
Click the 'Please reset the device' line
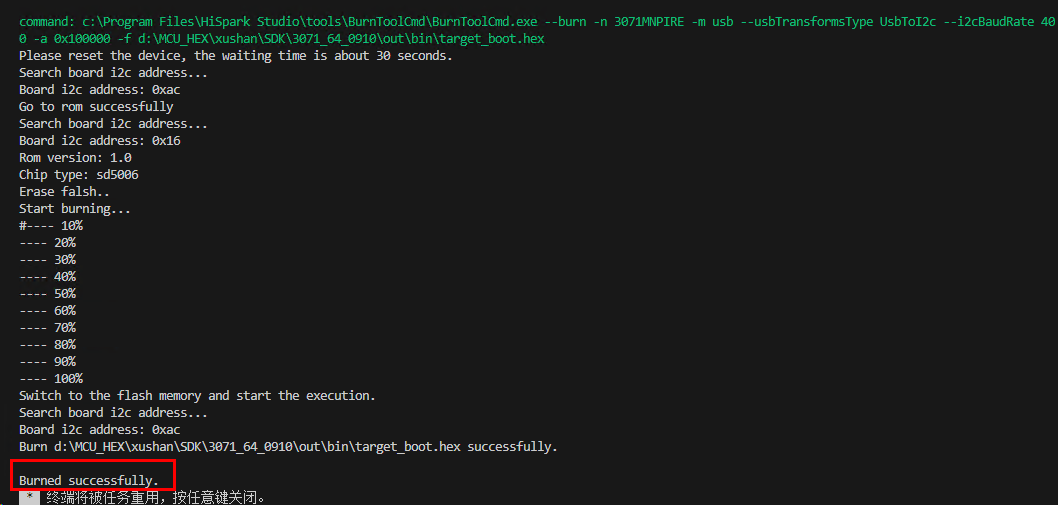(236, 56)
